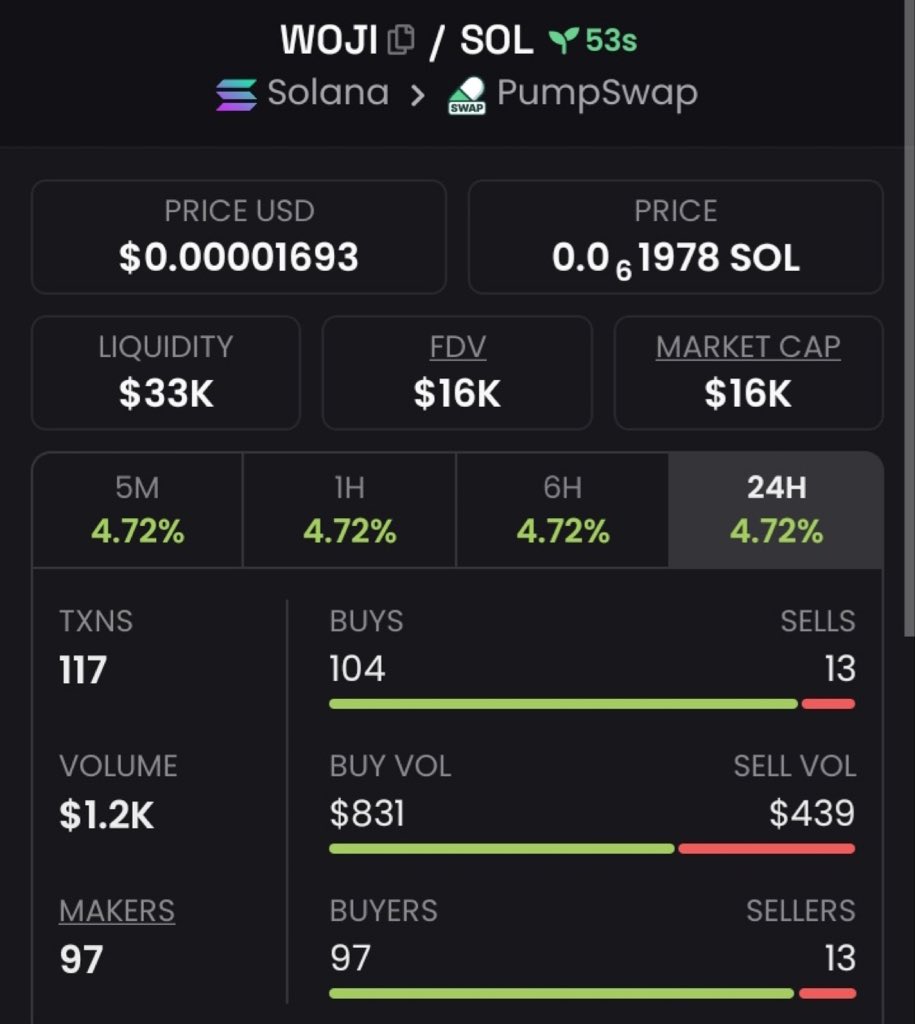Click the Solana network name link
915x1024 pixels.
[327, 93]
